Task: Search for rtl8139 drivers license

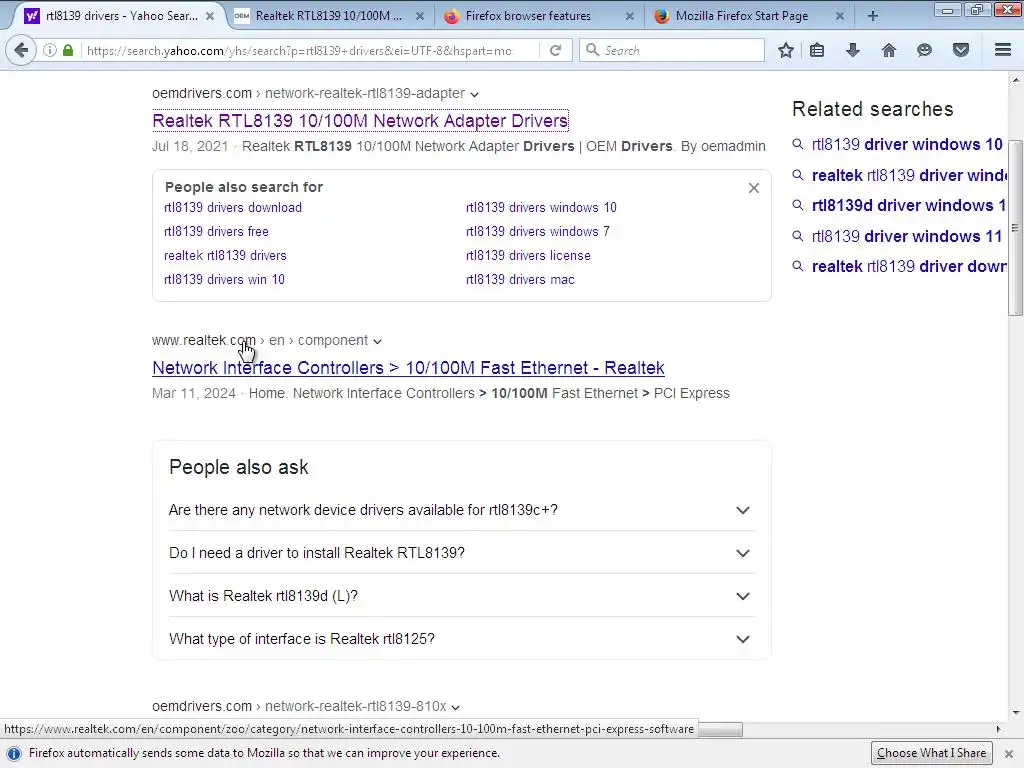Action: click(x=528, y=255)
